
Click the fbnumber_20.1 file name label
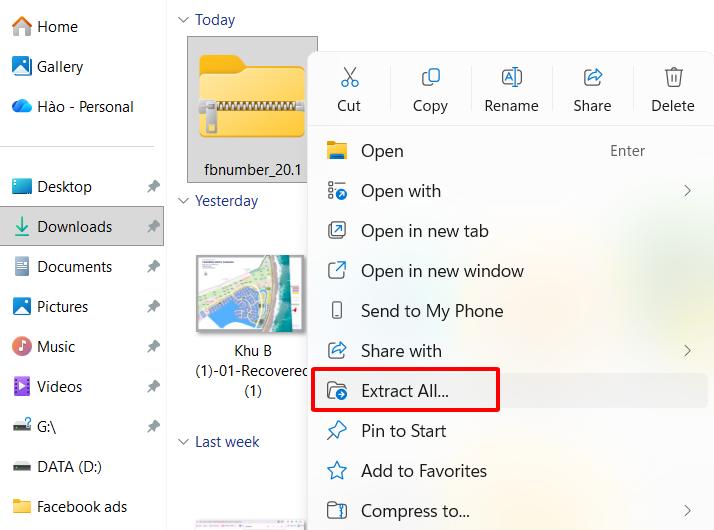click(253, 170)
